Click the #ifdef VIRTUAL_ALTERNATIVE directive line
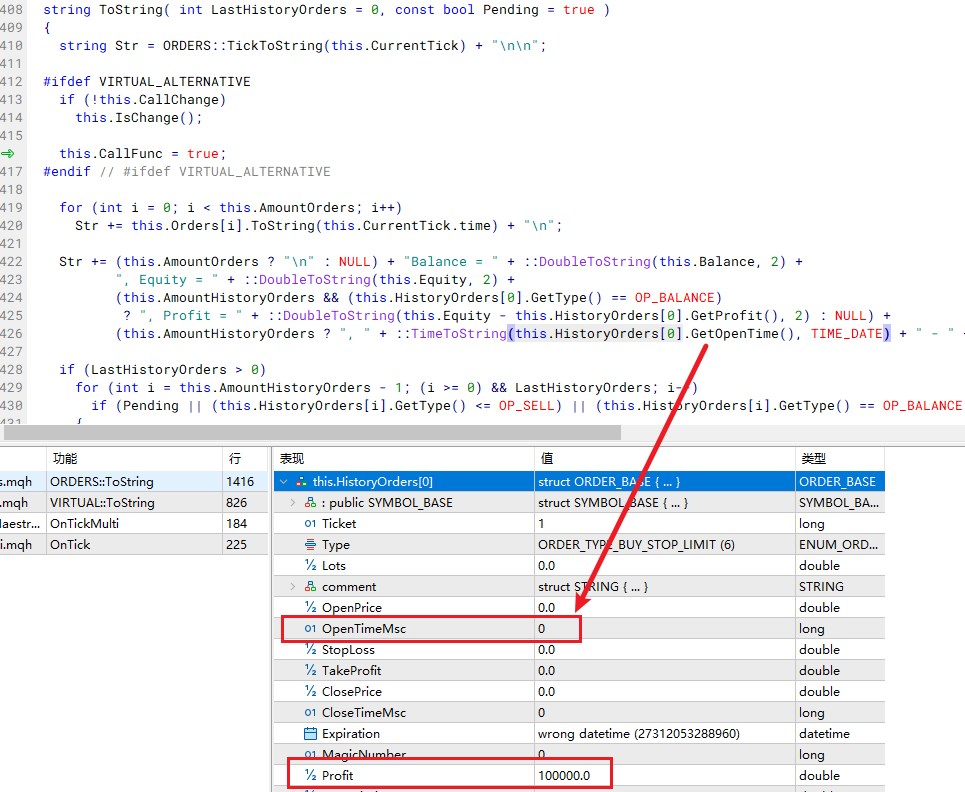The image size is (965, 792). pos(147,82)
